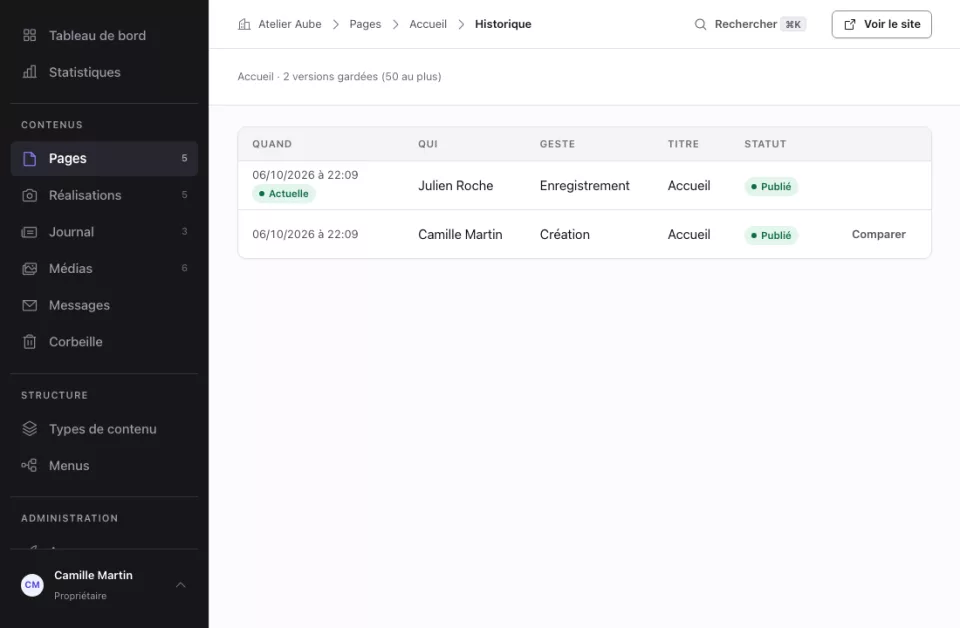Click the Types de contenu layers icon
The height and width of the screenshot is (628, 960).
point(29,429)
